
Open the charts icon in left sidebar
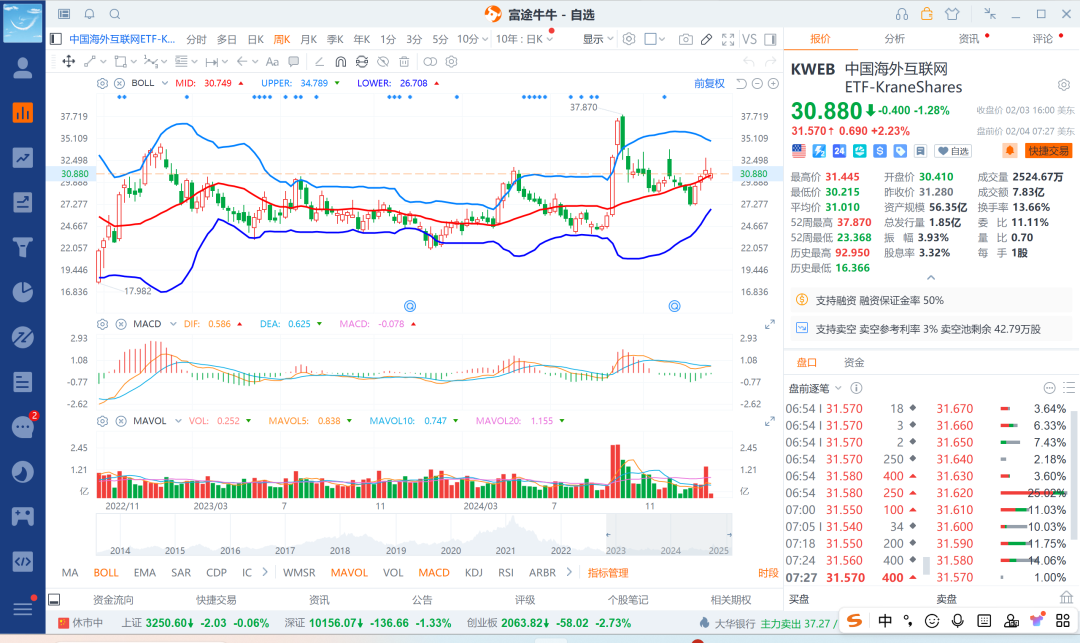point(23,112)
